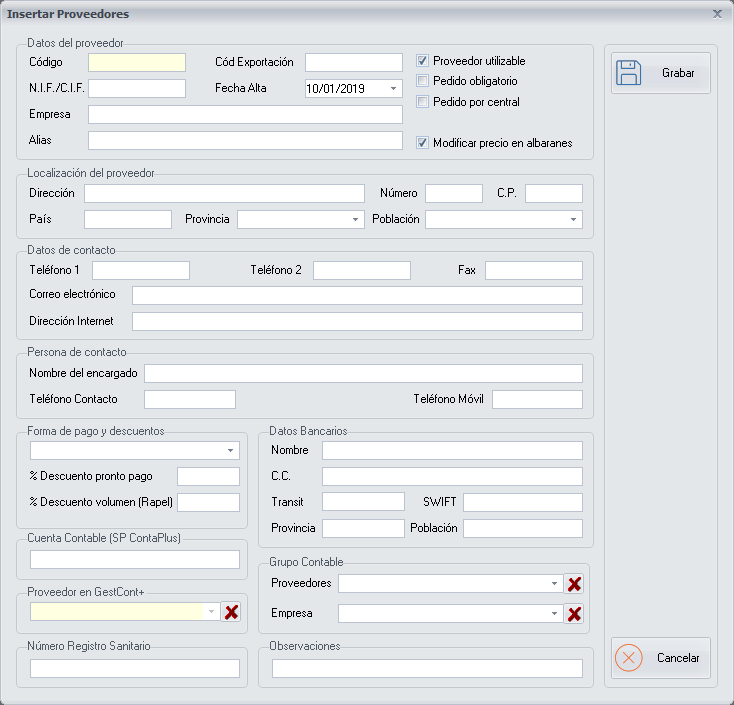Image resolution: width=734 pixels, height=705 pixels.
Task: Click the floppy disk save icon
Action: [x=629, y=74]
